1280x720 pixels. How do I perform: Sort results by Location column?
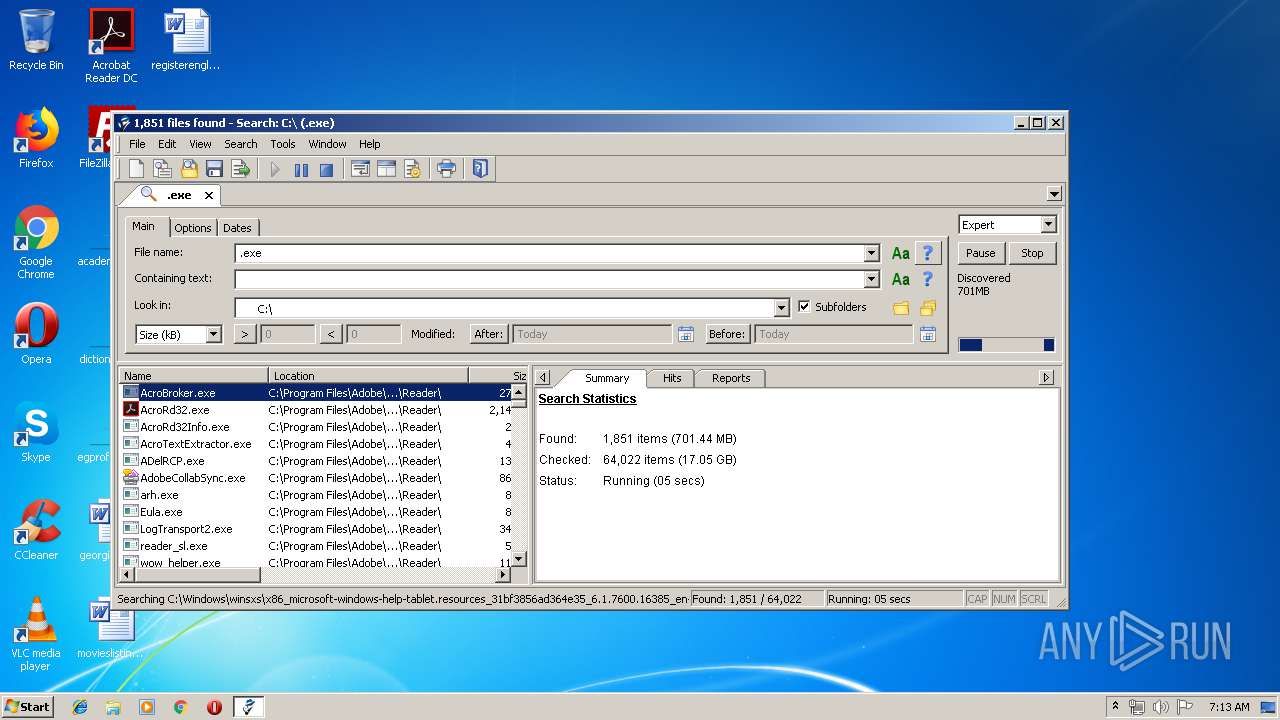pos(368,376)
